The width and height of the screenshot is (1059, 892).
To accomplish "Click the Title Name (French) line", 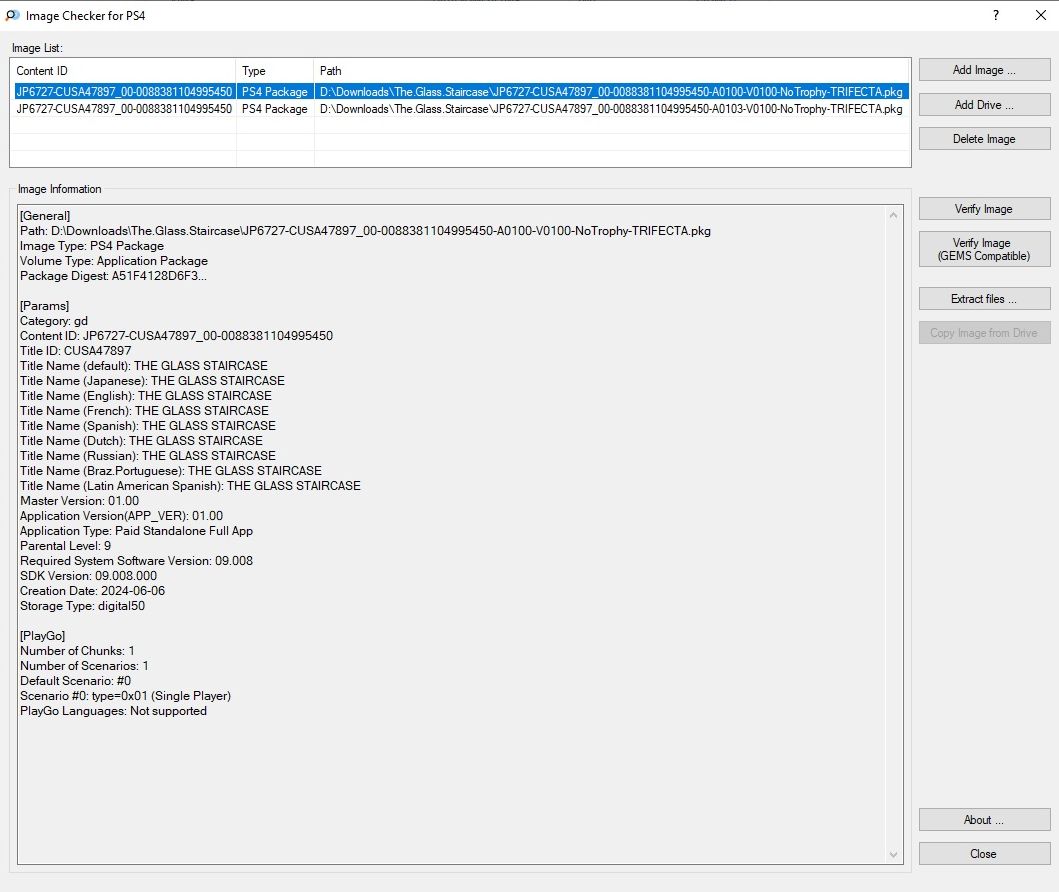I will point(144,411).
